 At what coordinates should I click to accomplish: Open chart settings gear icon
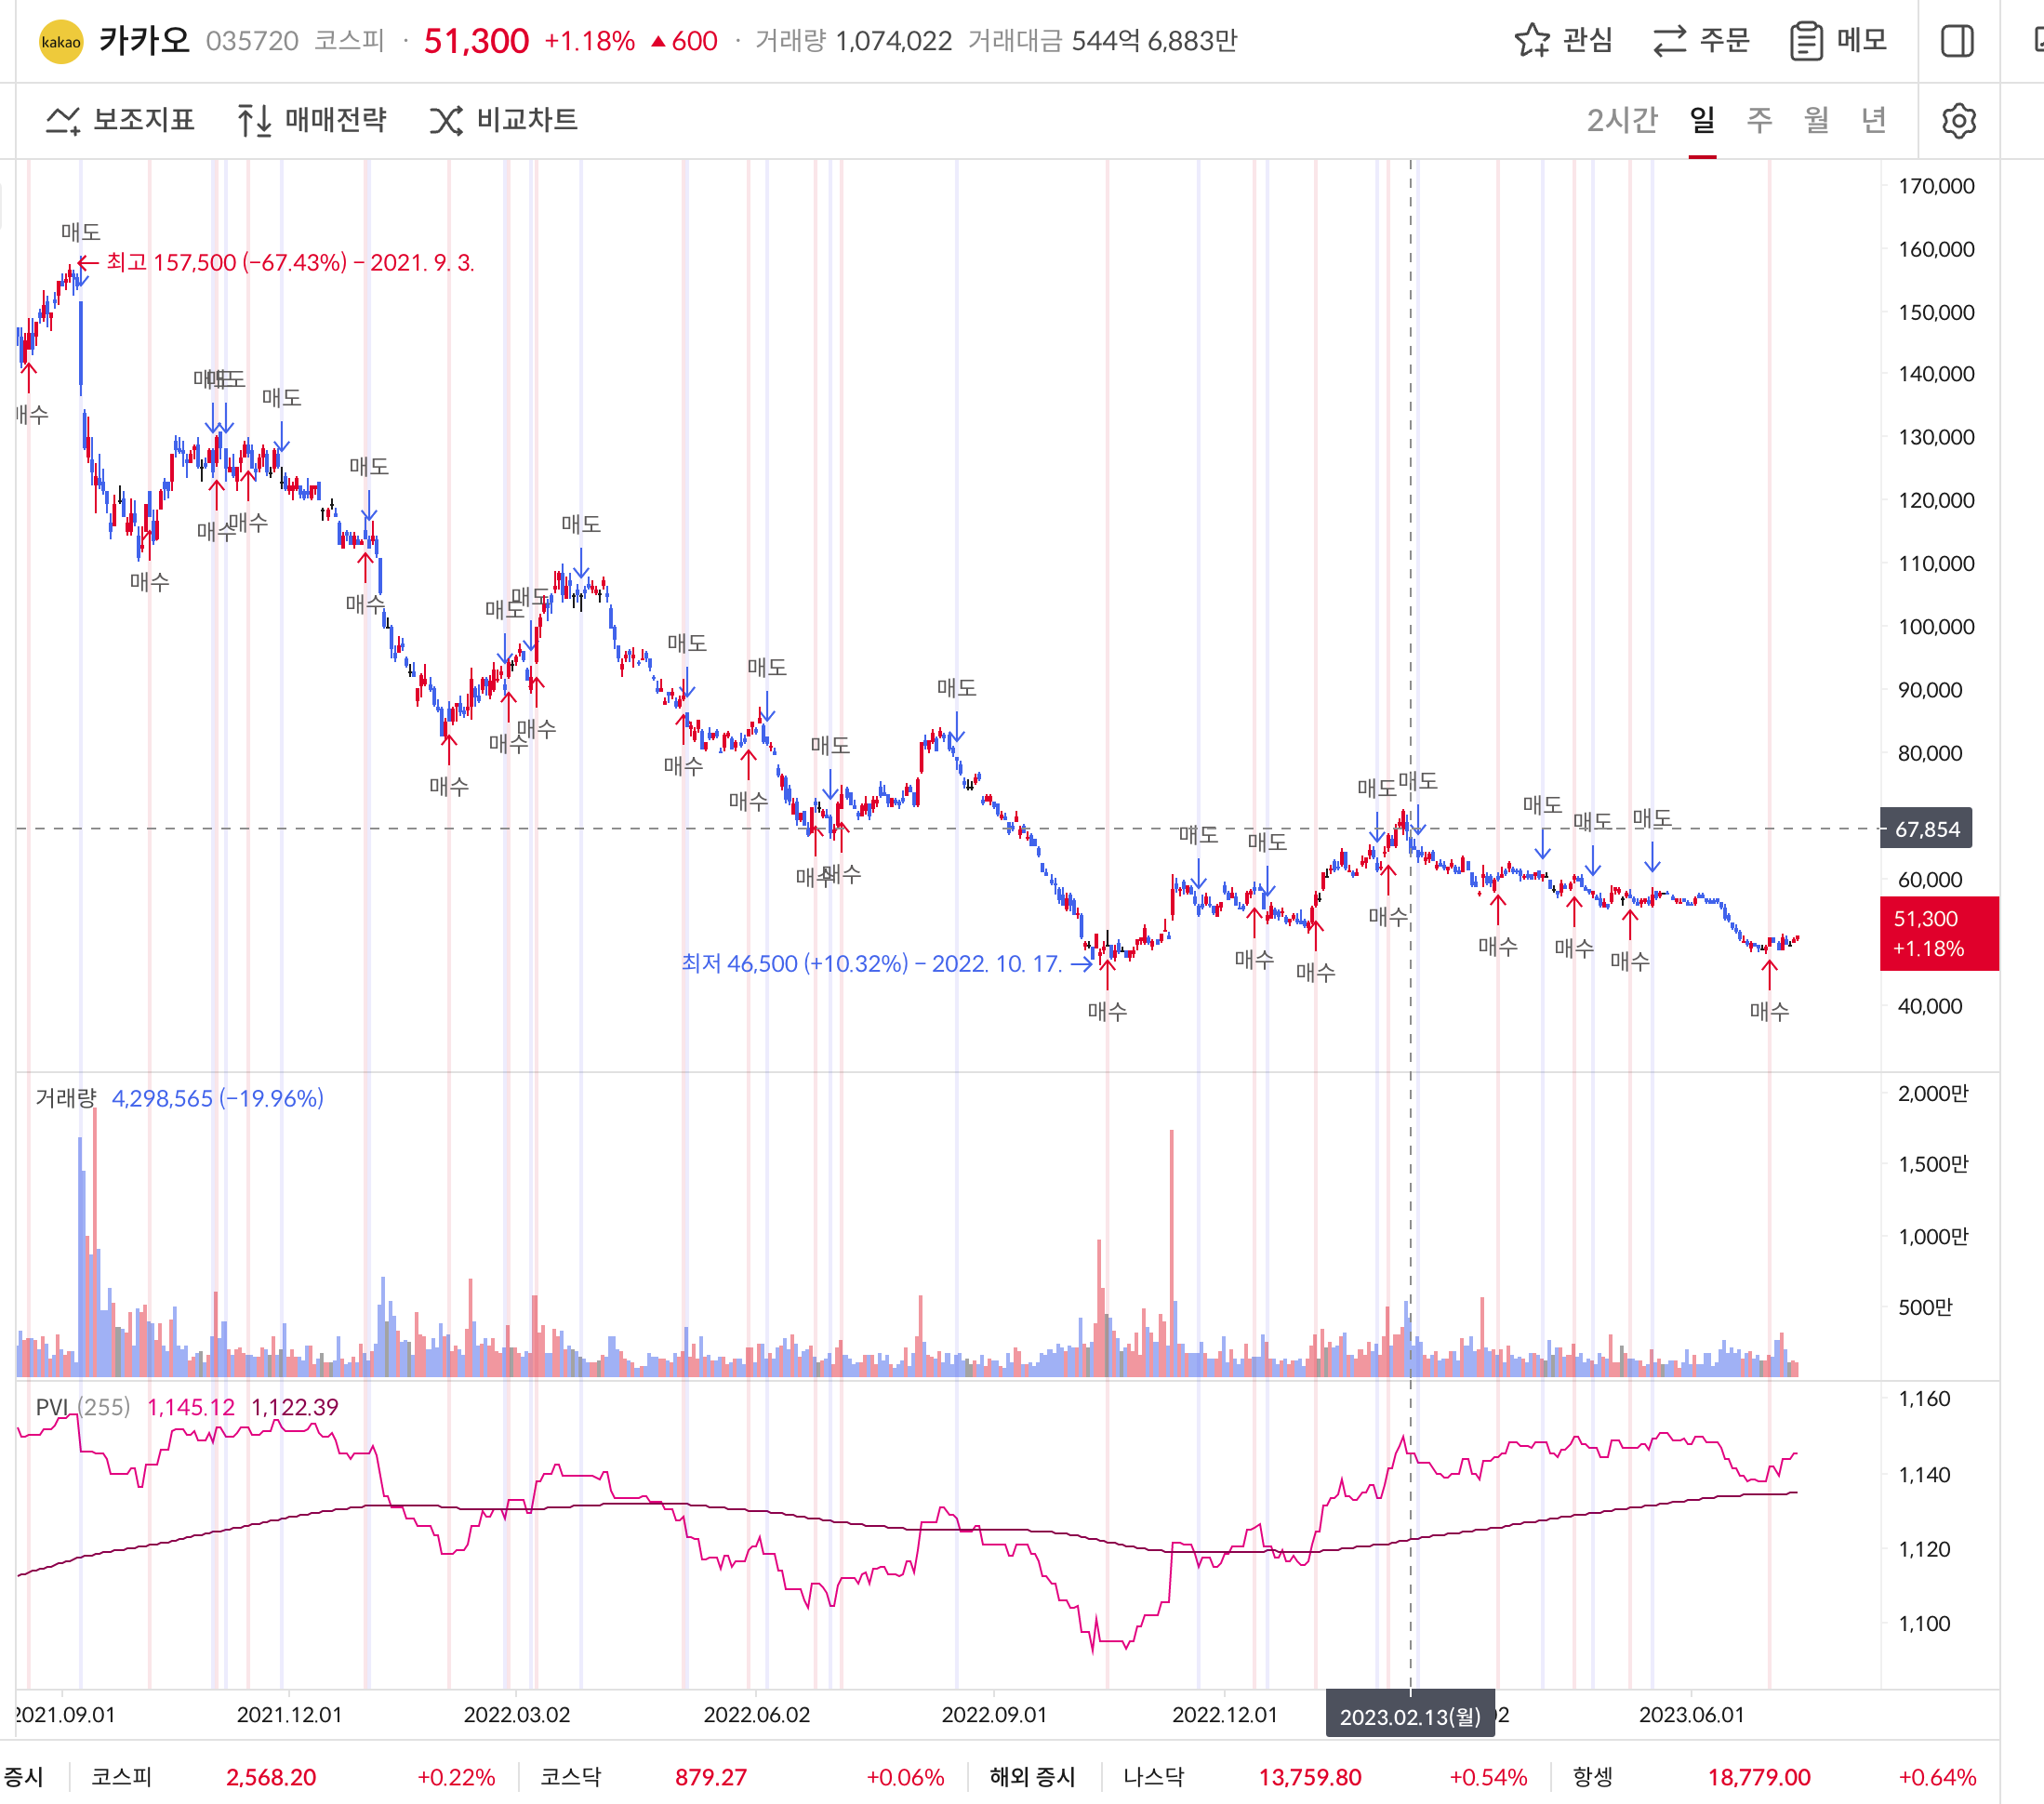(1958, 120)
